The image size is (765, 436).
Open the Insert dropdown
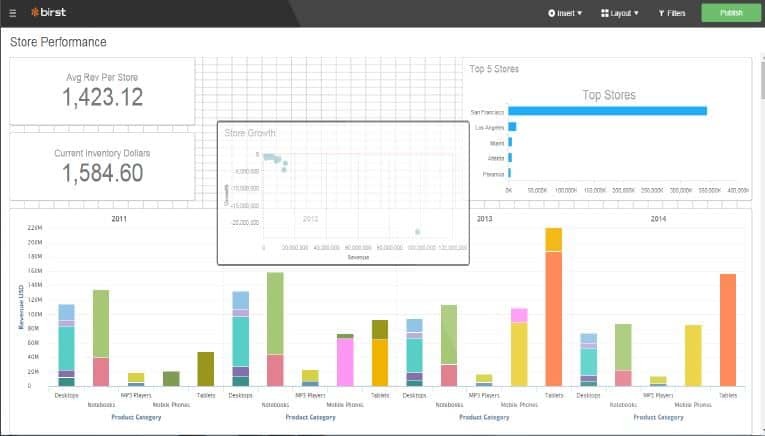[x=565, y=13]
